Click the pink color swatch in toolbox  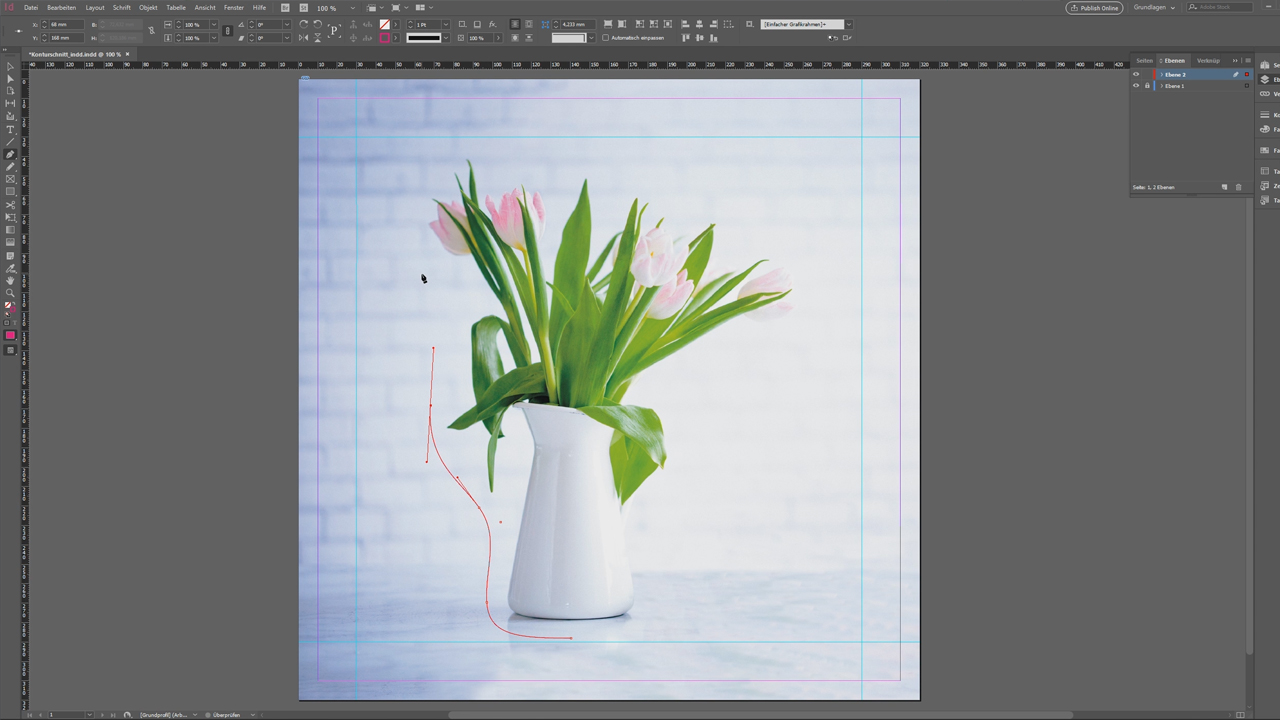11,335
